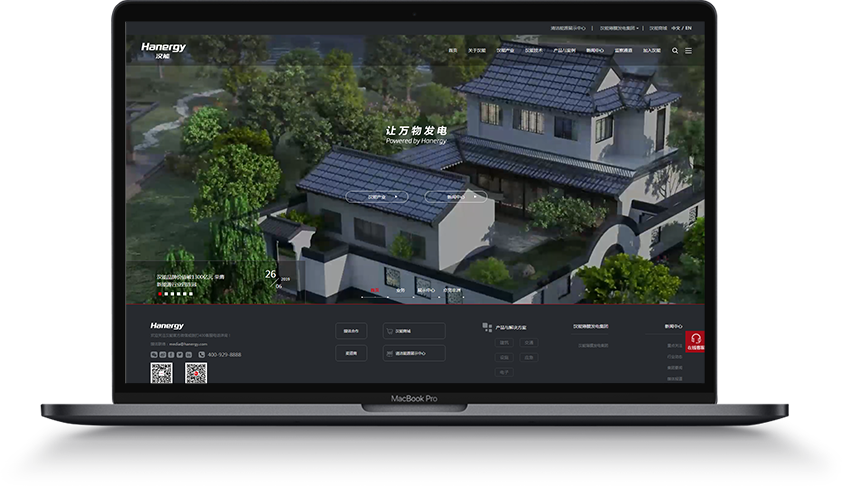Select the 建筑 product tag
This screenshot has width=842, height=486.
tap(504, 343)
